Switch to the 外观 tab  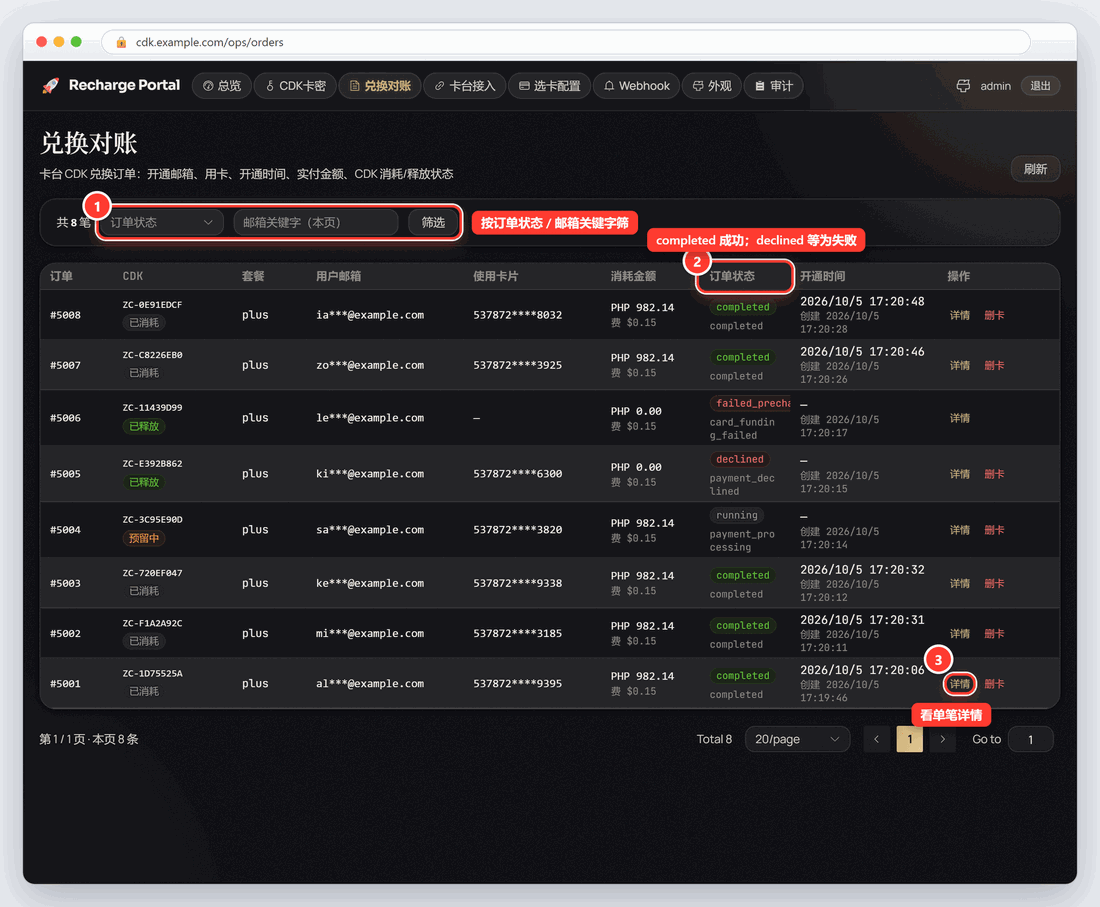tap(712, 86)
